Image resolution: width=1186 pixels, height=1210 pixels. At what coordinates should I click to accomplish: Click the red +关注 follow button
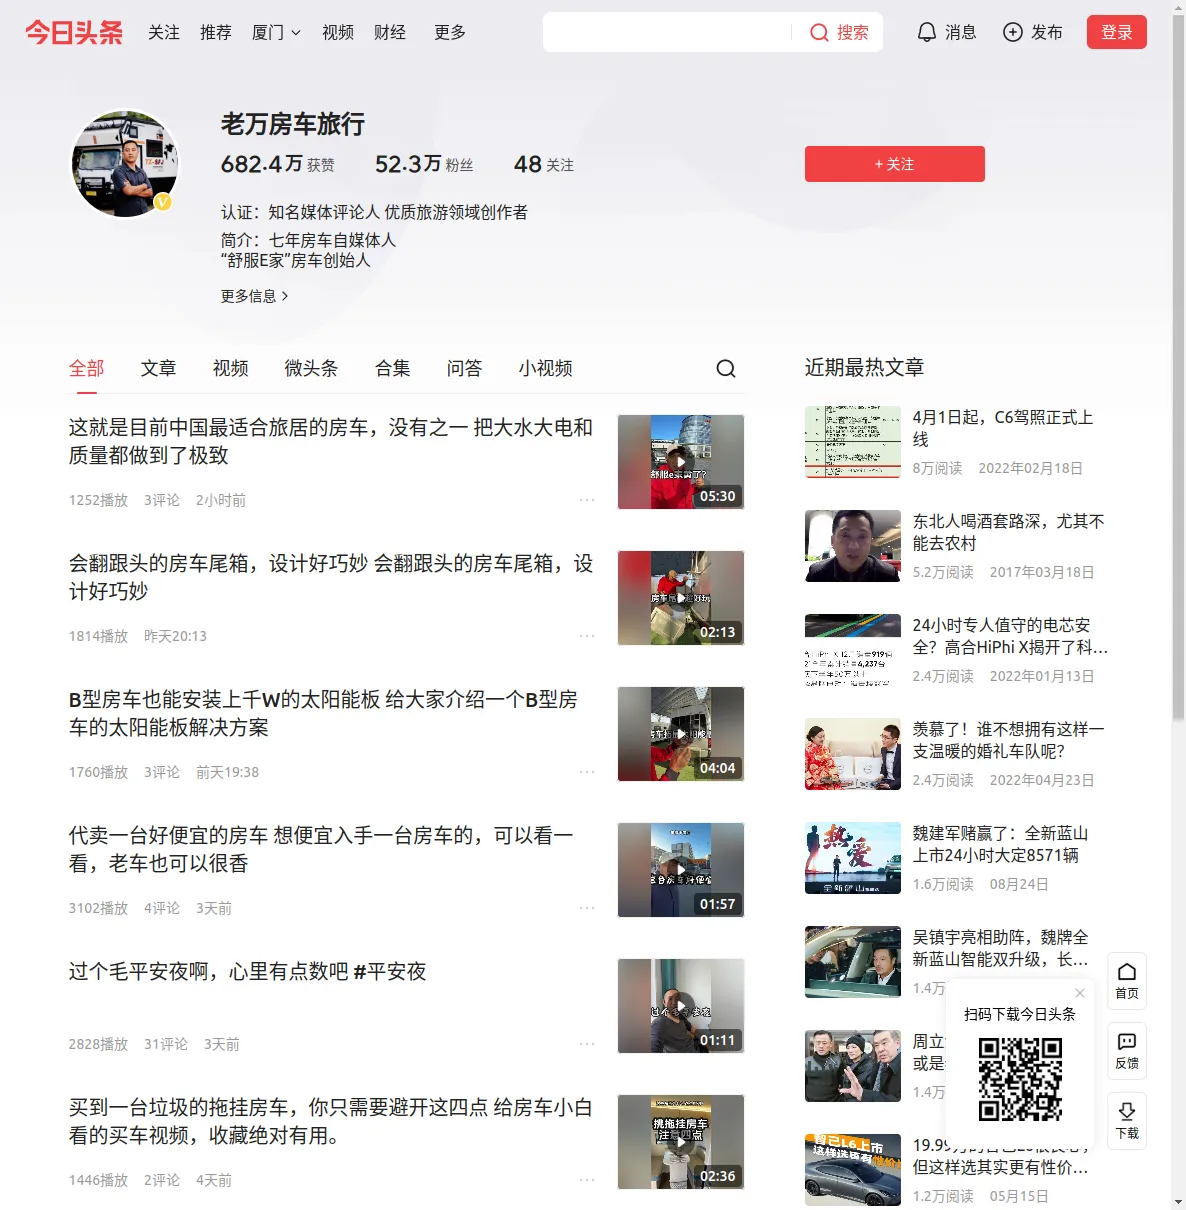[x=895, y=164]
